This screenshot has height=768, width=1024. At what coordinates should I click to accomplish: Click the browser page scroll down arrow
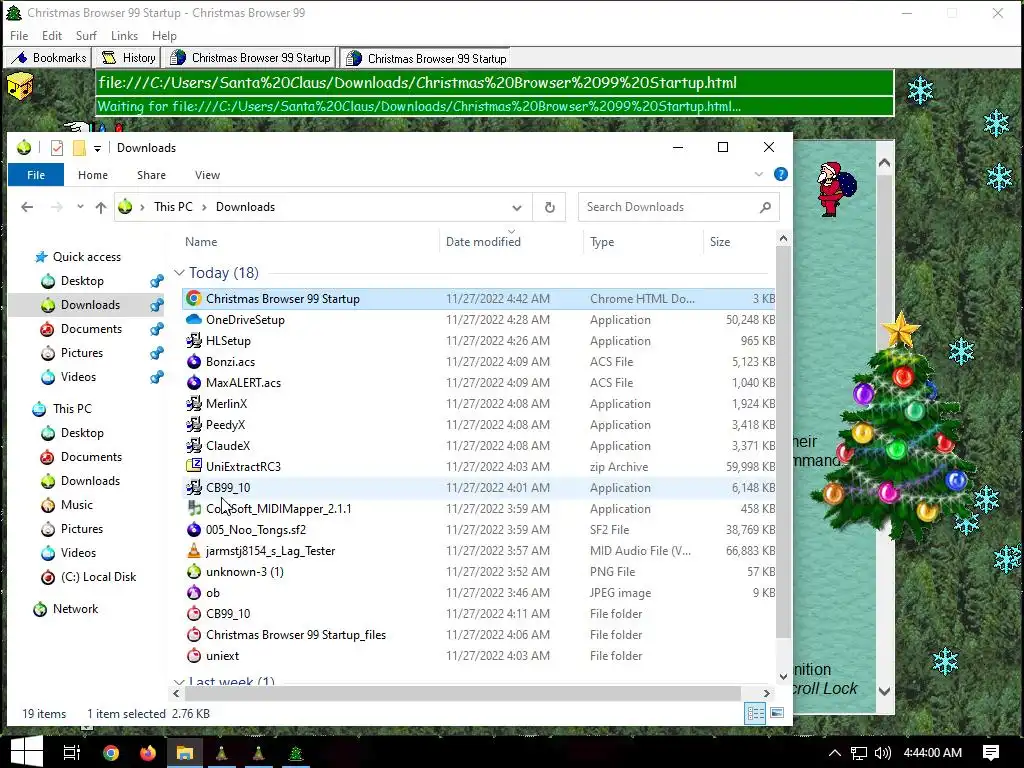tap(884, 691)
